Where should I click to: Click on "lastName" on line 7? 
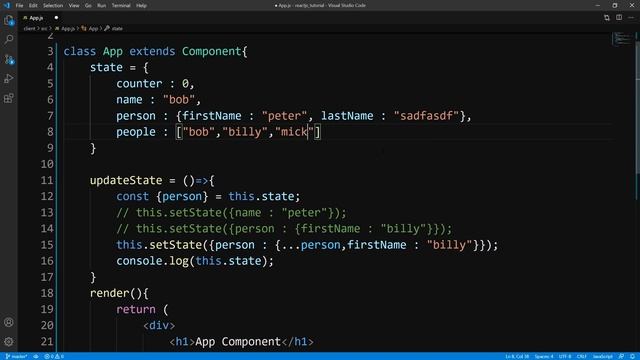[x=347, y=116]
